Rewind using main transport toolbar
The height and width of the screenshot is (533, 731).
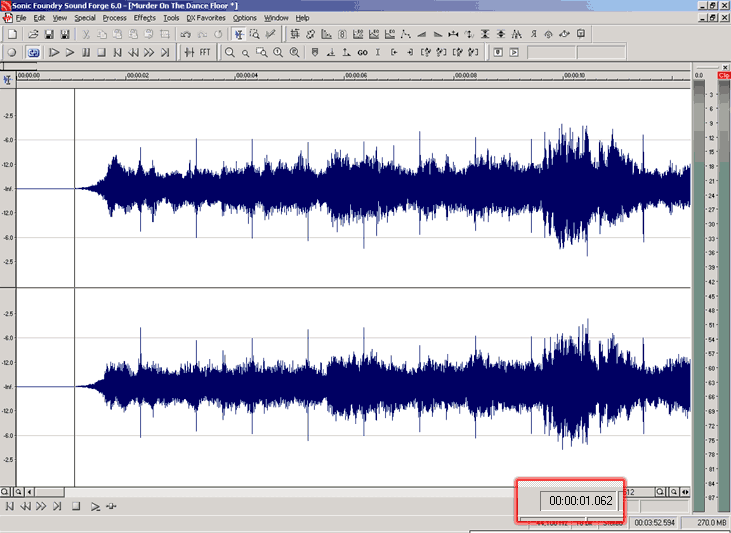(133, 52)
